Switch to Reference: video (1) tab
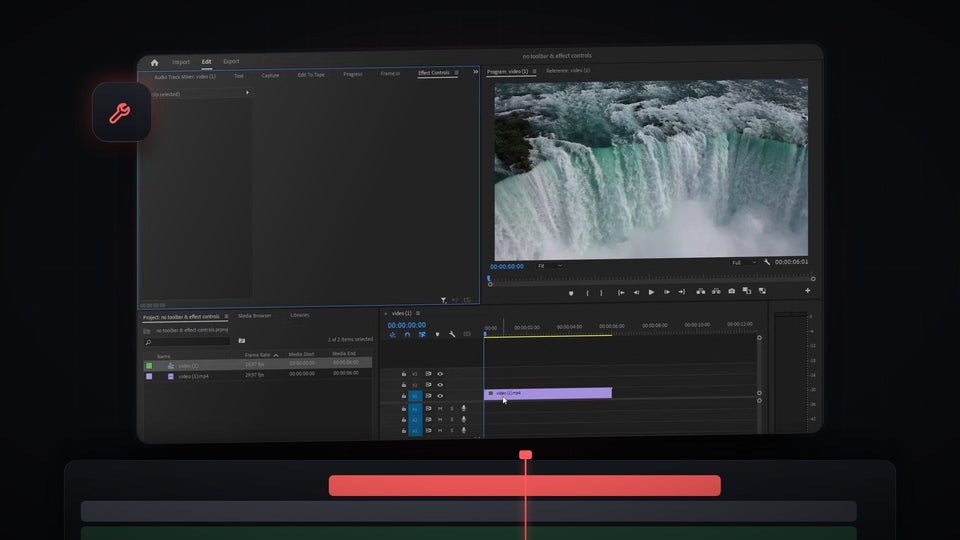 (568, 70)
